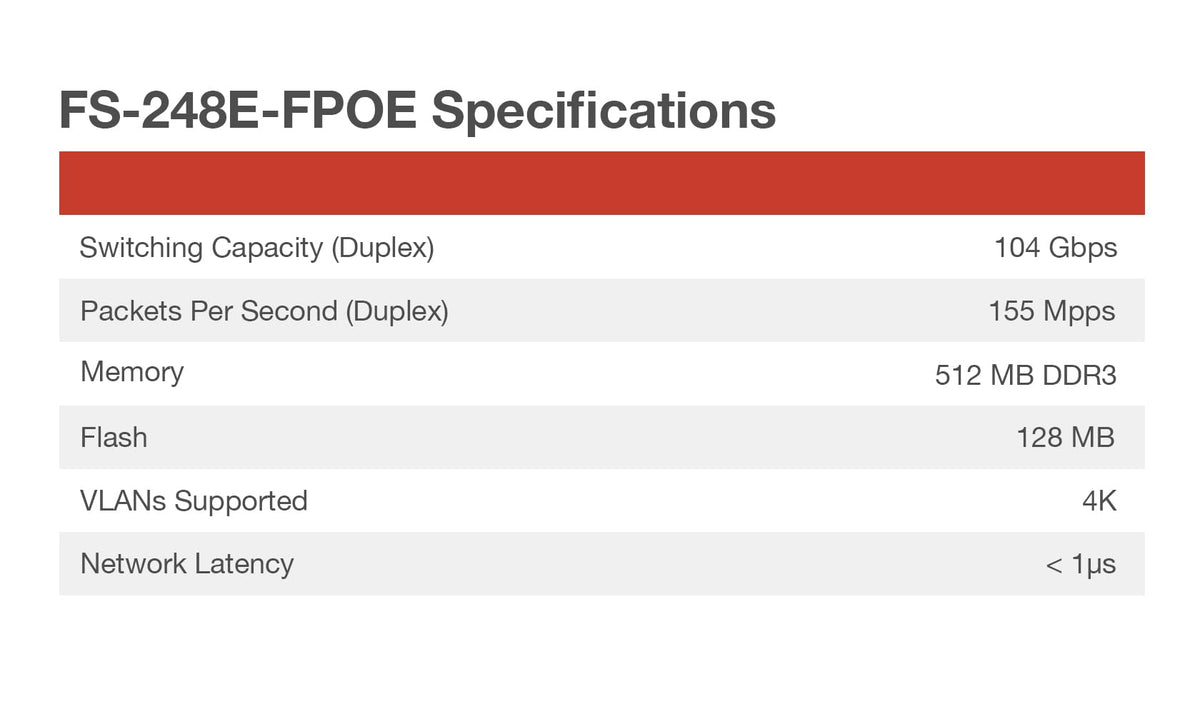Click (Duplex) in the Packets Per Second row

[397, 311]
